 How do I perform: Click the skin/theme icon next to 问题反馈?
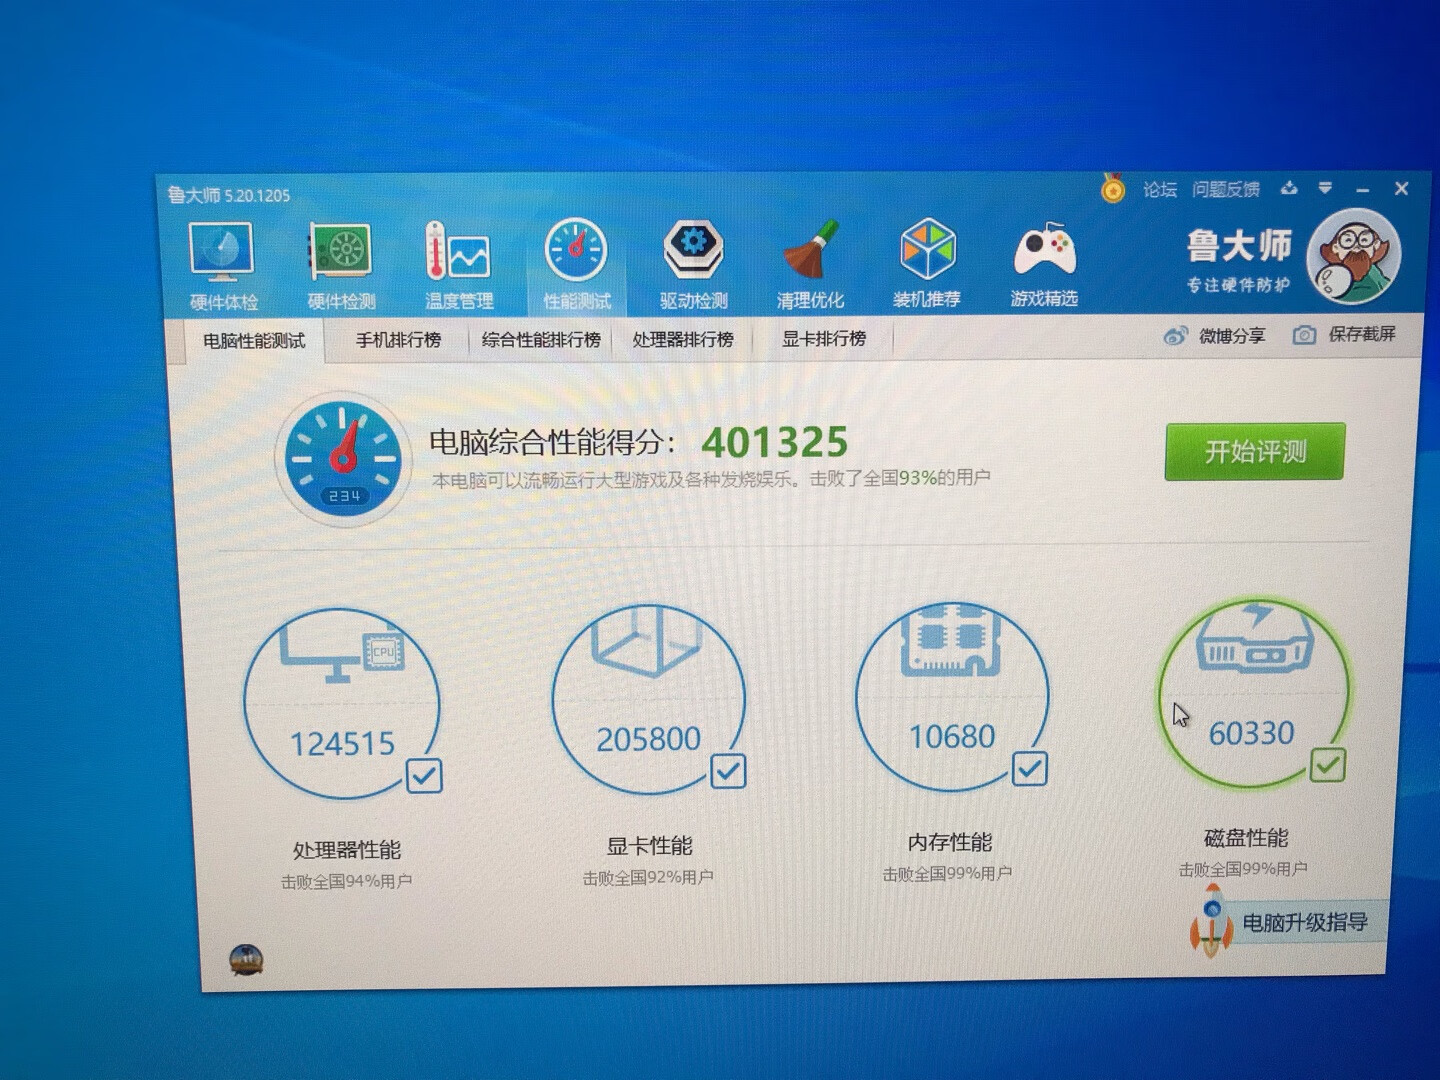tap(1289, 187)
